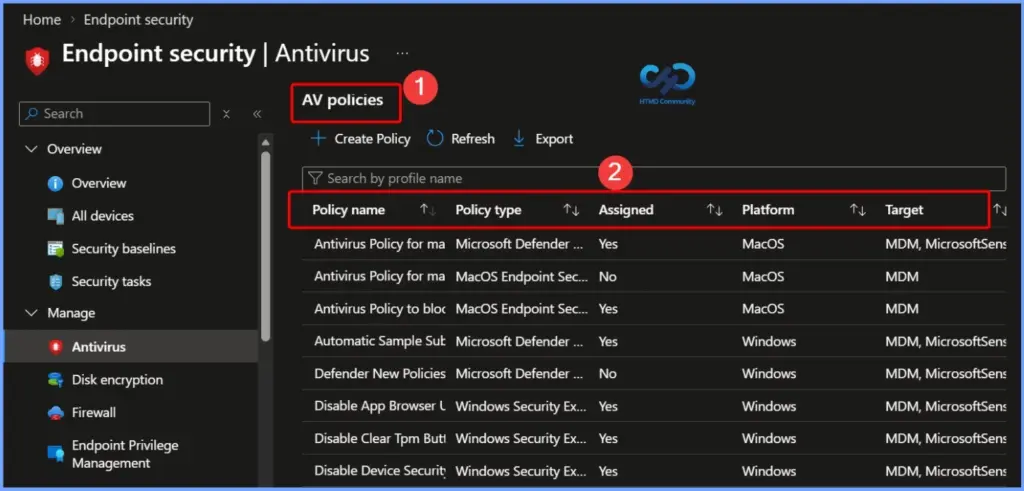This screenshot has width=1024, height=491.
Task: Click the sidebar scrollbar thumb
Action: 265,245
